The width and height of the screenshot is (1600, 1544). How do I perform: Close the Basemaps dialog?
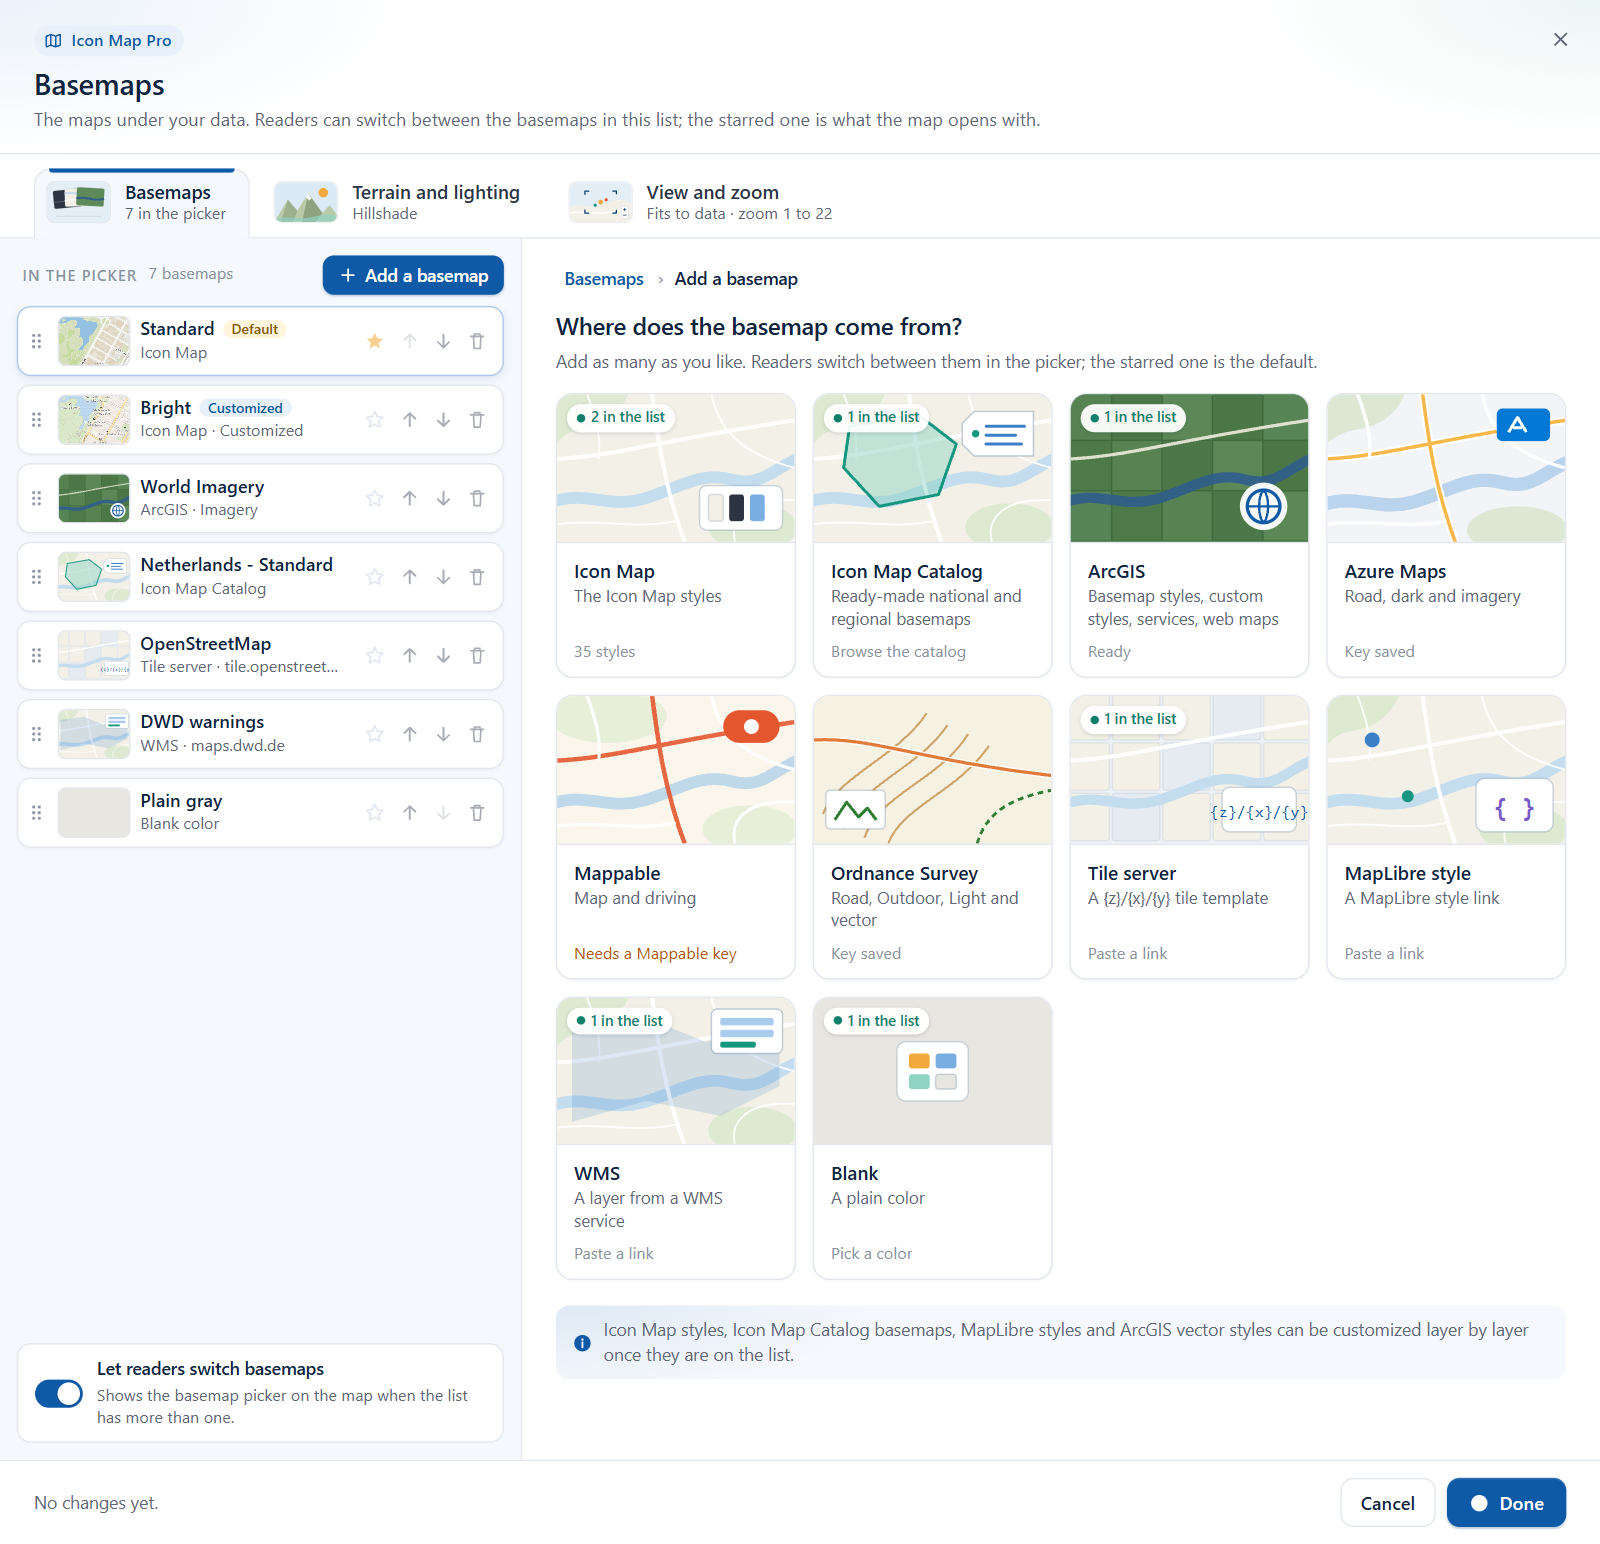tap(1560, 39)
